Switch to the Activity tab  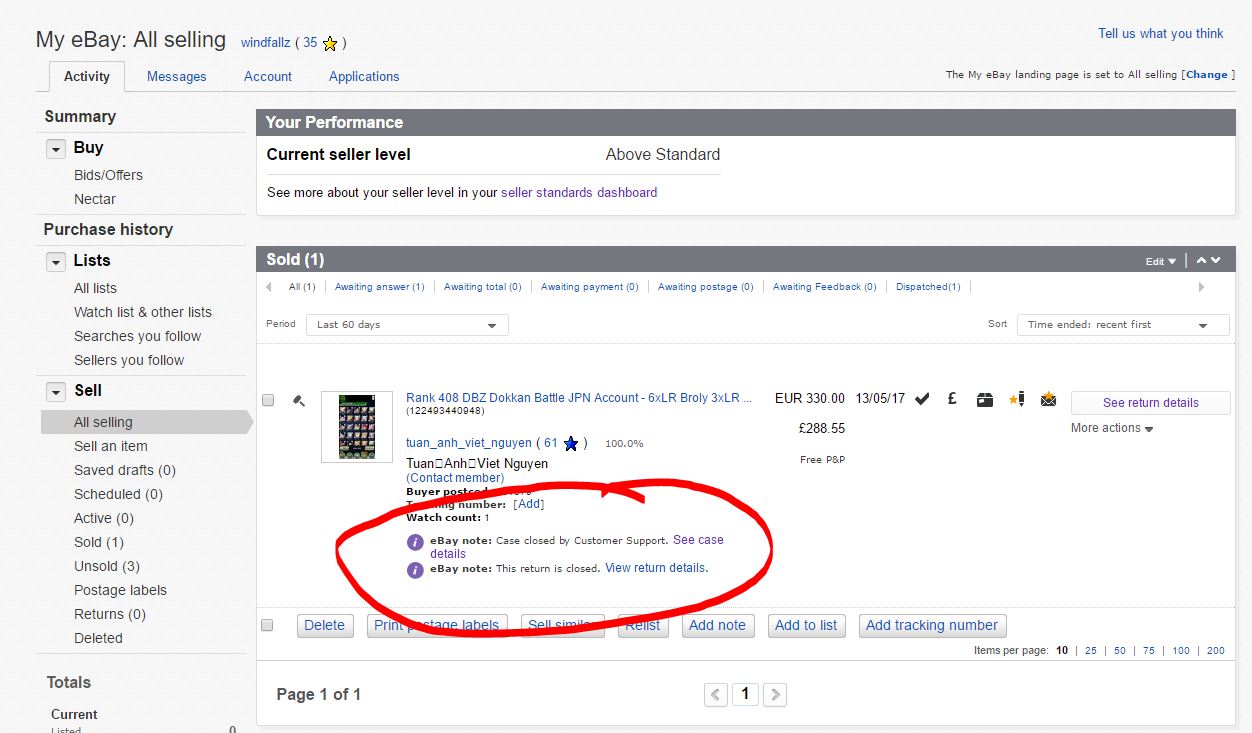(x=87, y=76)
